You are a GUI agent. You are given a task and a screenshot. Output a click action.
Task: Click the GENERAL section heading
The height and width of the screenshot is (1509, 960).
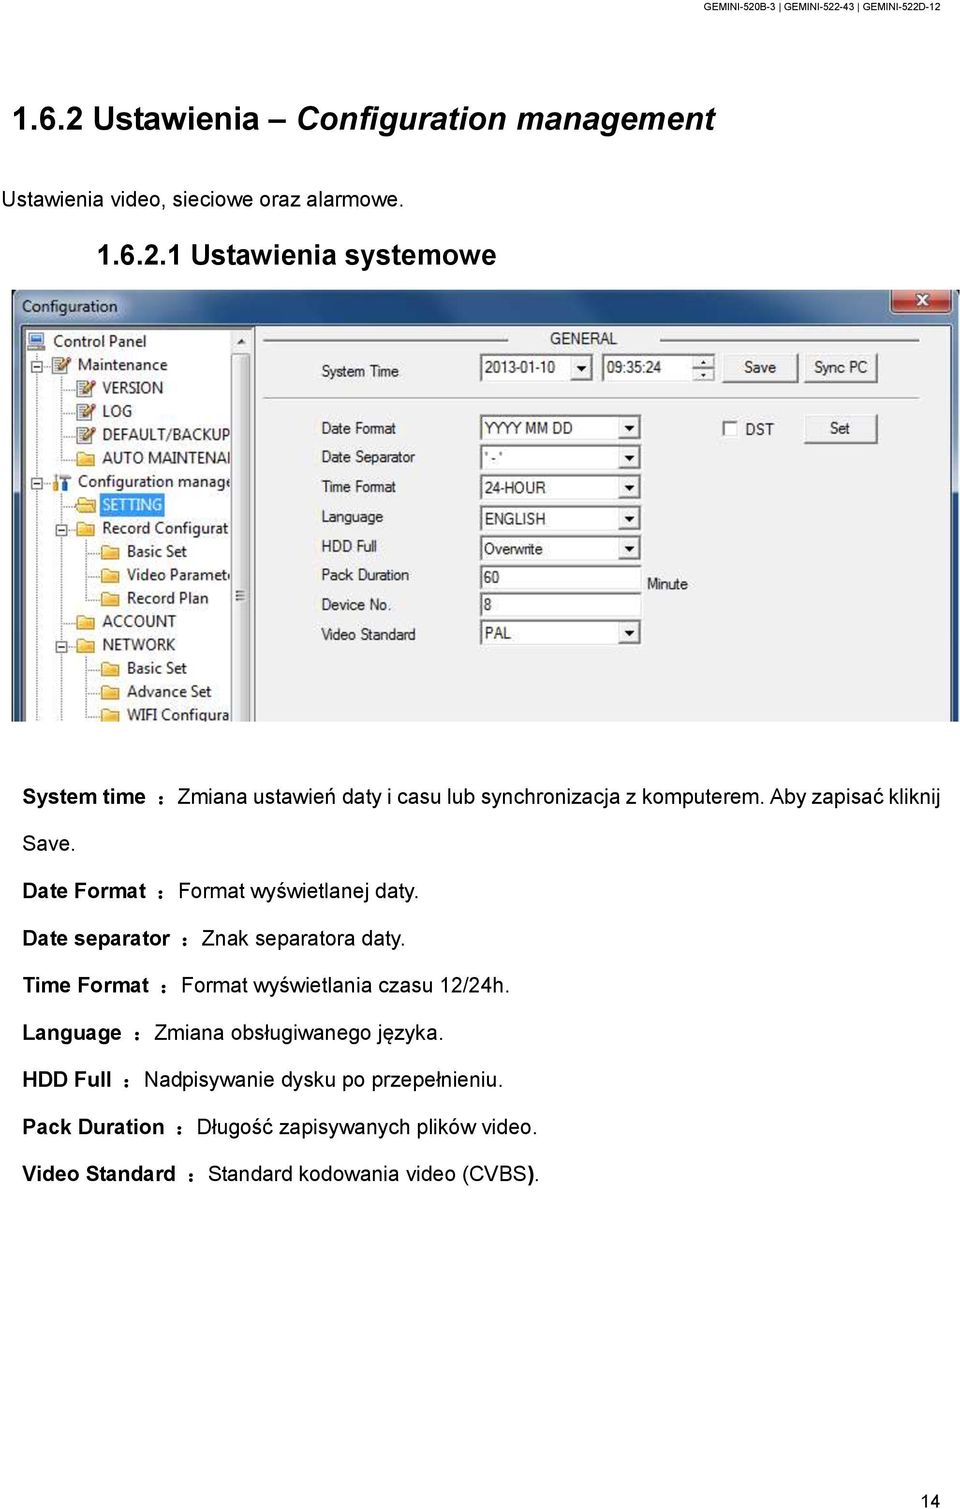tap(583, 339)
